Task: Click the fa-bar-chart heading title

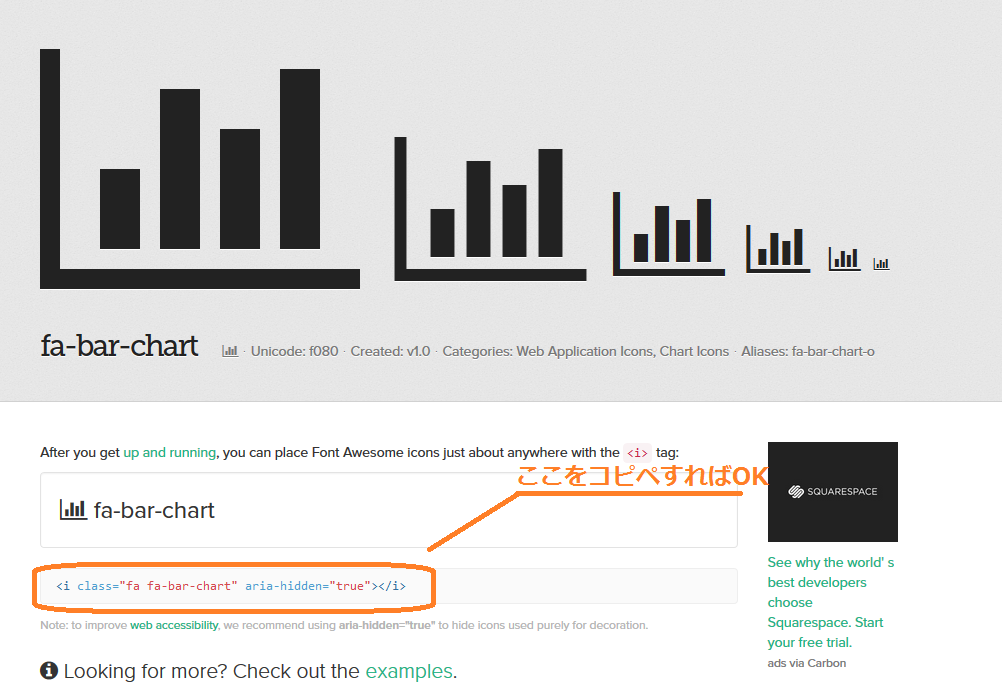Action: pos(119,346)
